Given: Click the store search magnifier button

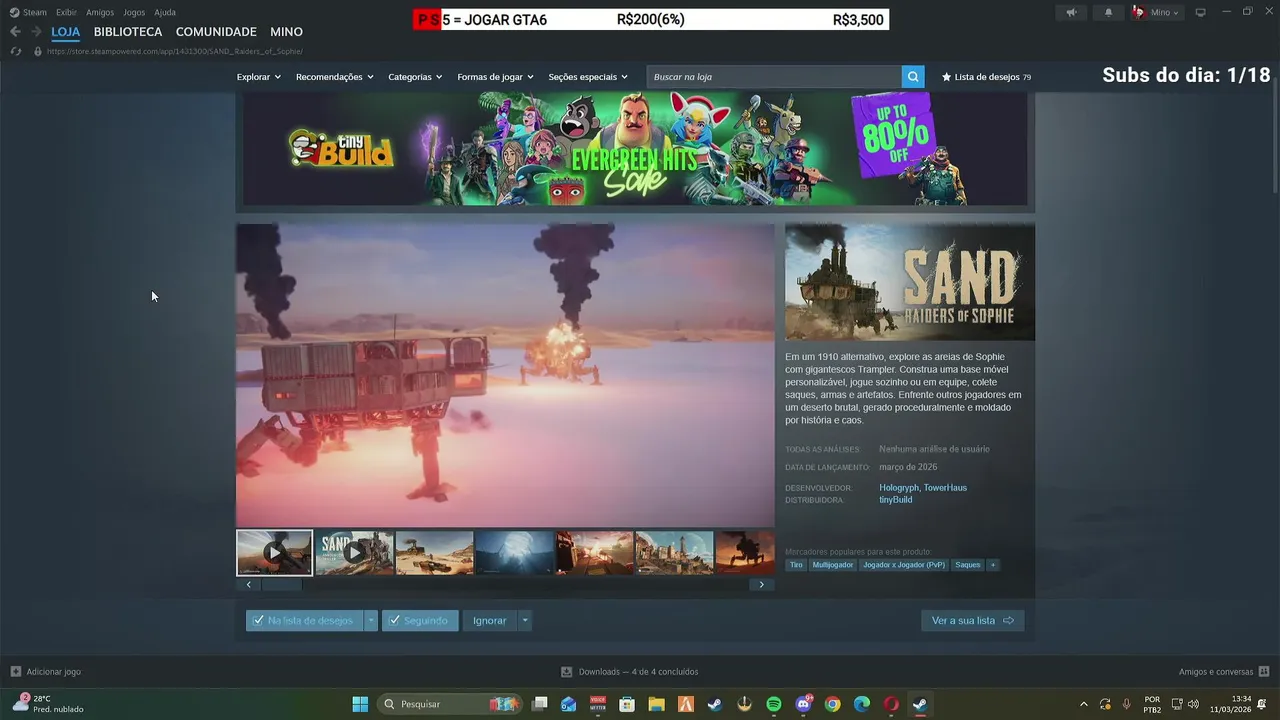Looking at the screenshot, I should pyautogui.click(x=912, y=77).
